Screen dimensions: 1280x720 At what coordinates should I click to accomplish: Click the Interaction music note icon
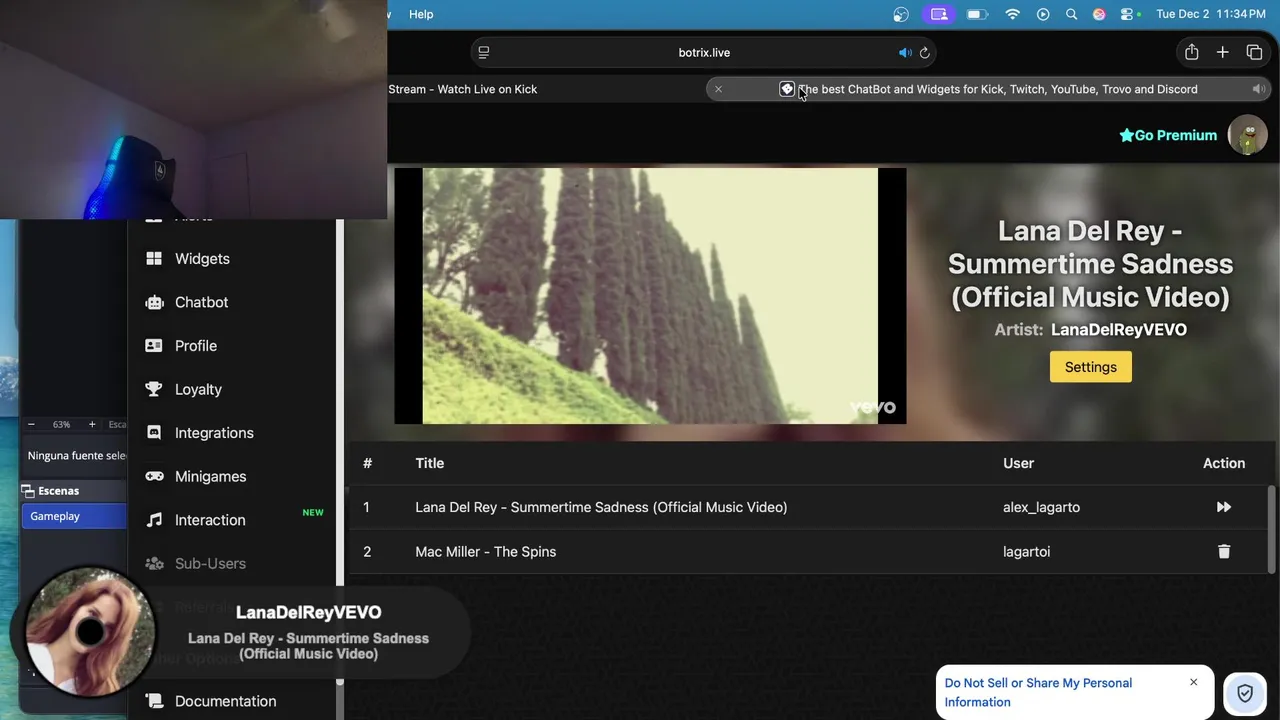(x=154, y=520)
